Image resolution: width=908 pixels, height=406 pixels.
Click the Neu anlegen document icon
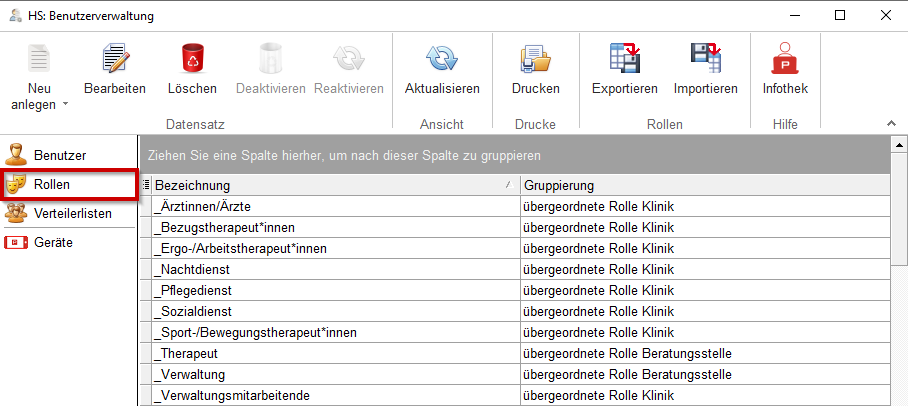[x=40, y=58]
